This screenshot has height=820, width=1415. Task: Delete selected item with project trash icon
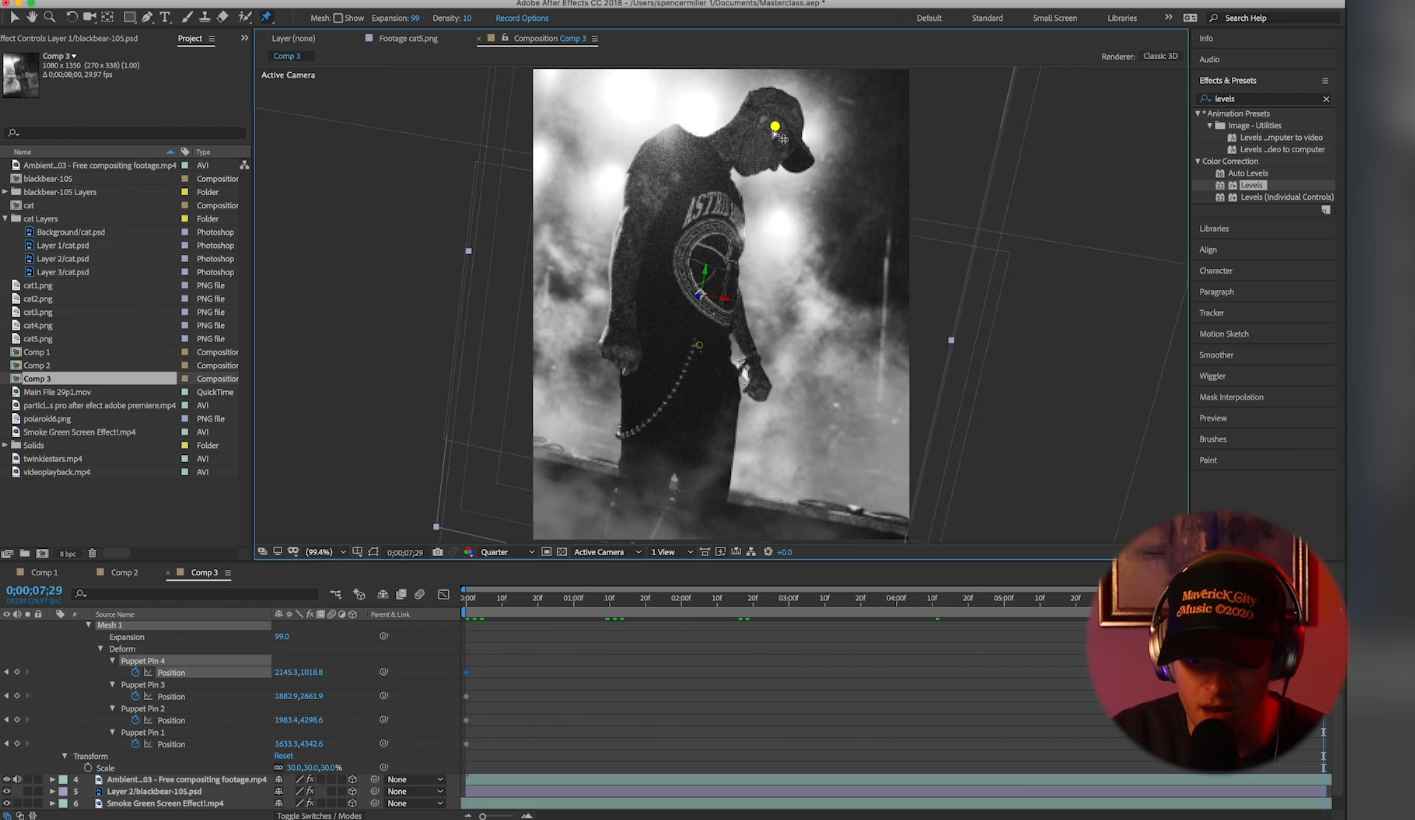(x=92, y=554)
